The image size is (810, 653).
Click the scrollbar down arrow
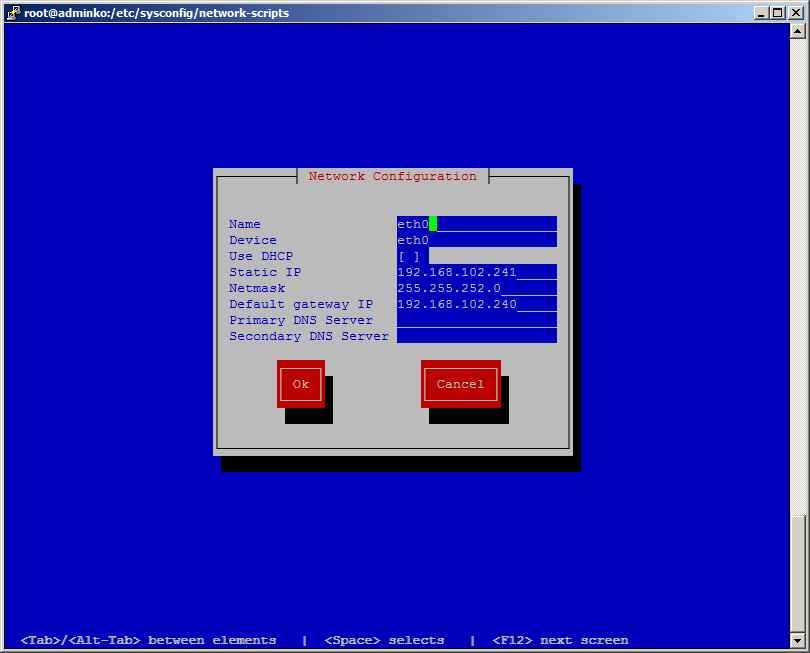click(797, 640)
